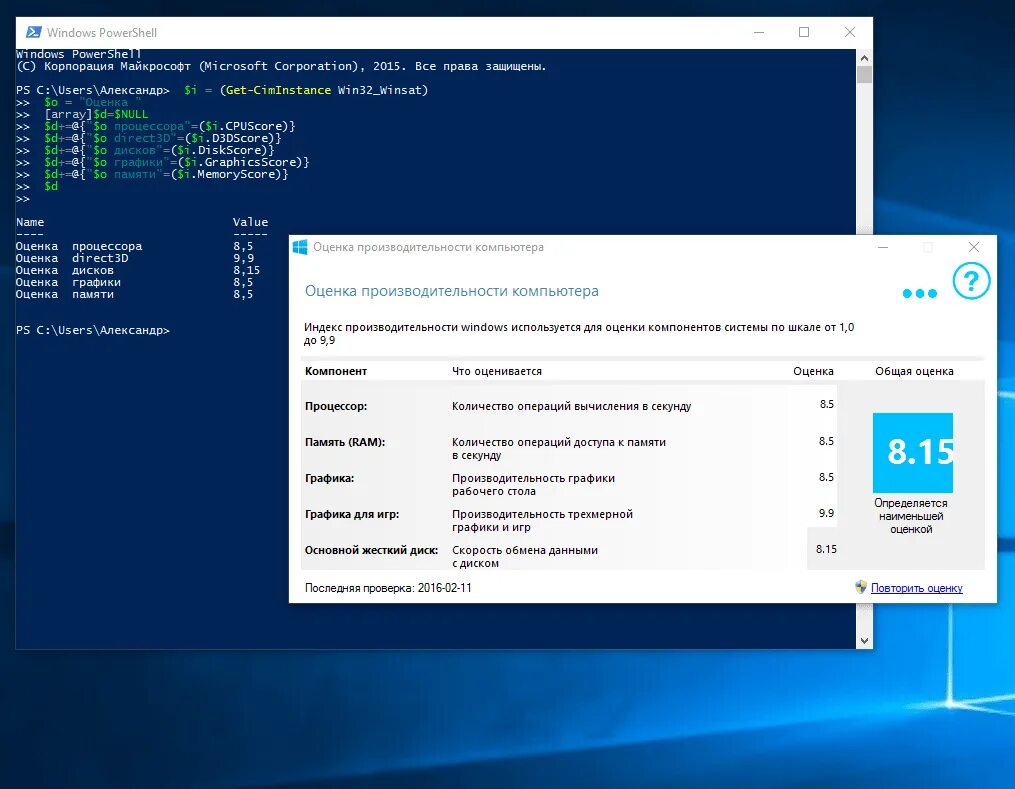Minimize the performance rating dialog

[x=883, y=247]
